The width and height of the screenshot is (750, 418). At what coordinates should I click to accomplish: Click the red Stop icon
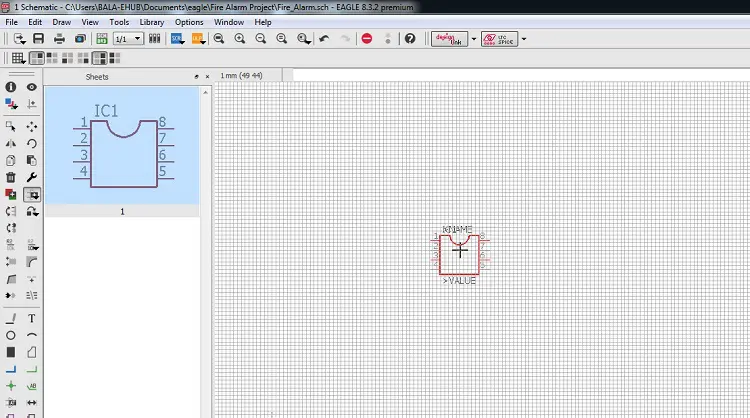pyautogui.click(x=367, y=39)
